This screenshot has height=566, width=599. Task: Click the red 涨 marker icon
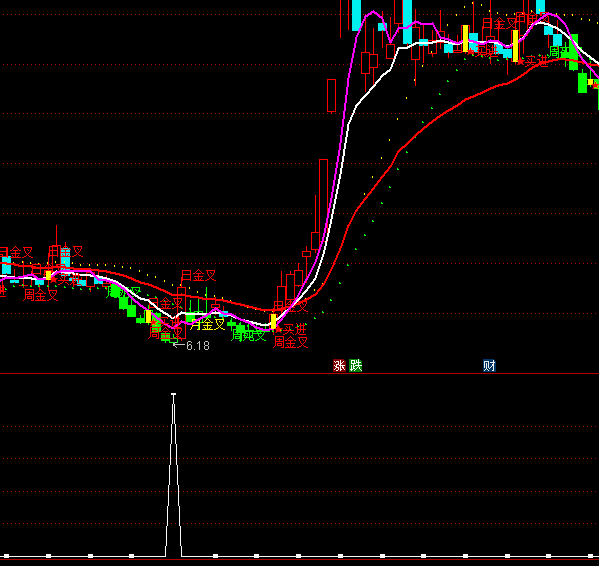point(339,365)
